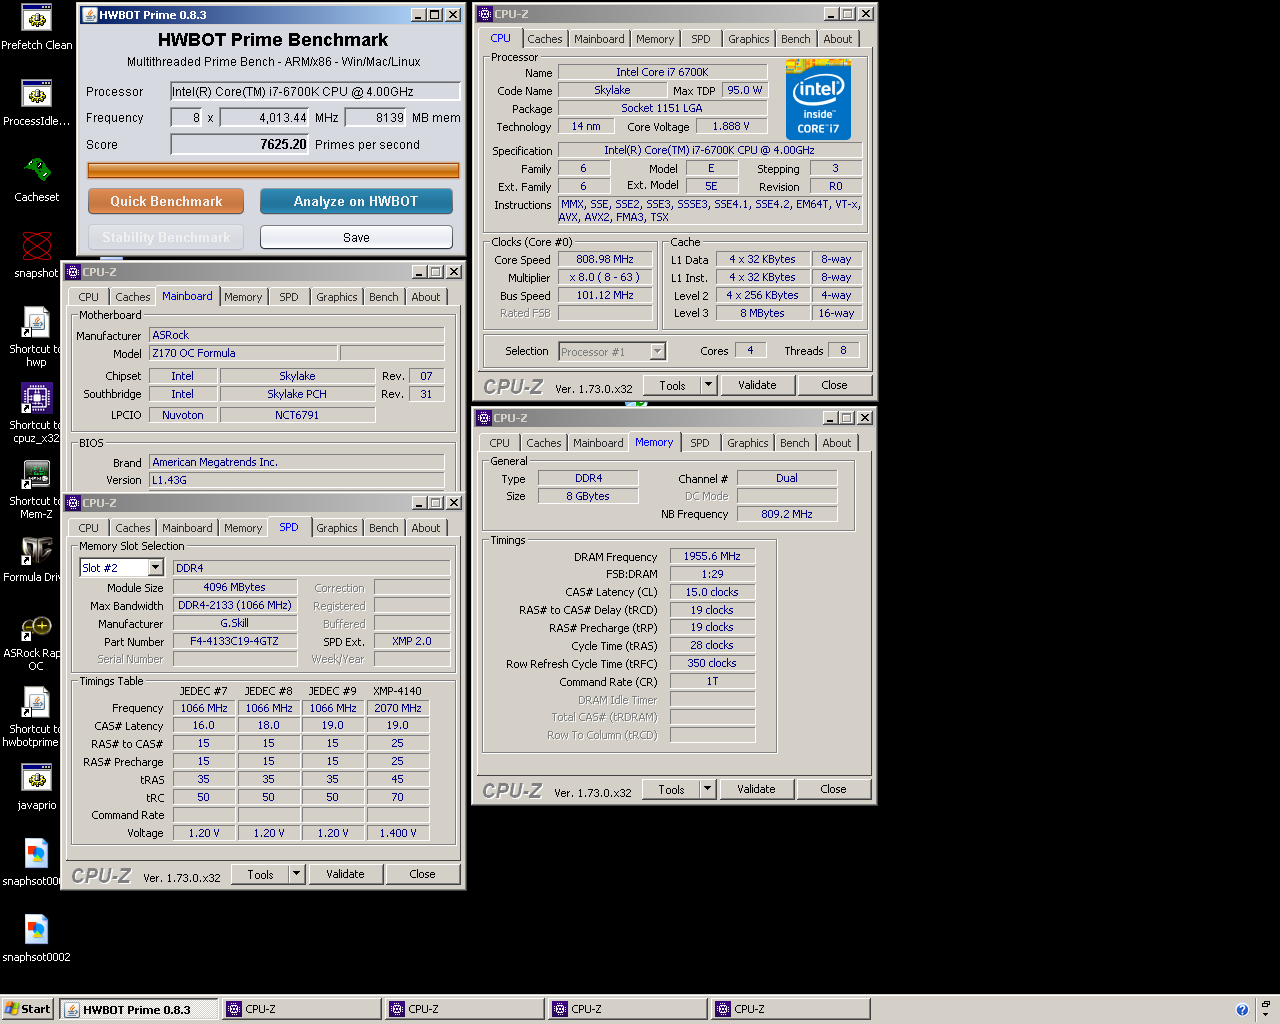Select the last CPU-Z taskbar item
Screen dimensions: 1280x1024
coord(790,1009)
